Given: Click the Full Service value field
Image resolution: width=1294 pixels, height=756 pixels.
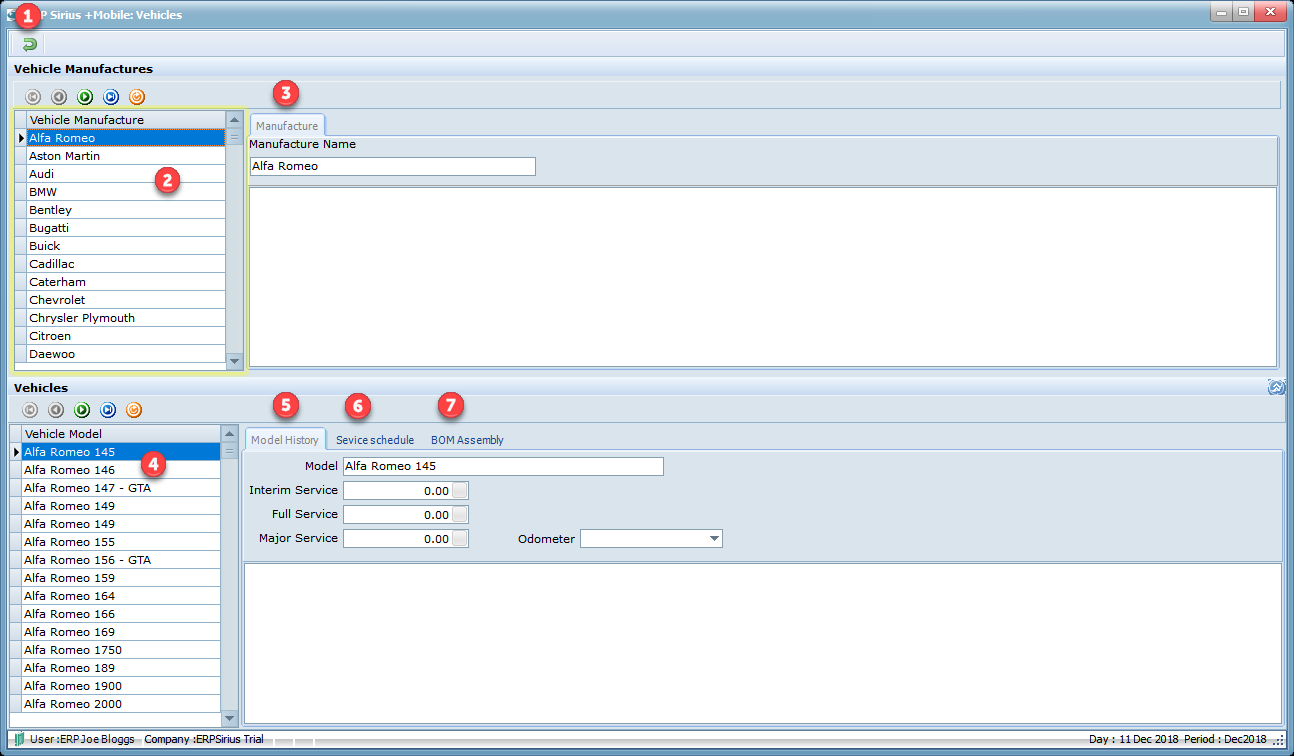Looking at the screenshot, I should pyautogui.click(x=398, y=515).
